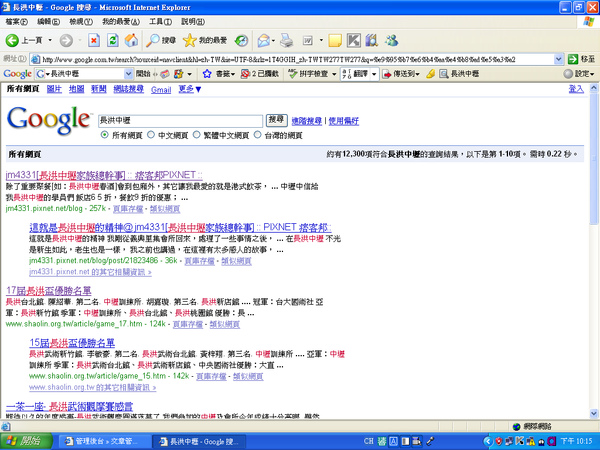
Task: Click the Research books icon in toolbar
Action: [x=372, y=40]
